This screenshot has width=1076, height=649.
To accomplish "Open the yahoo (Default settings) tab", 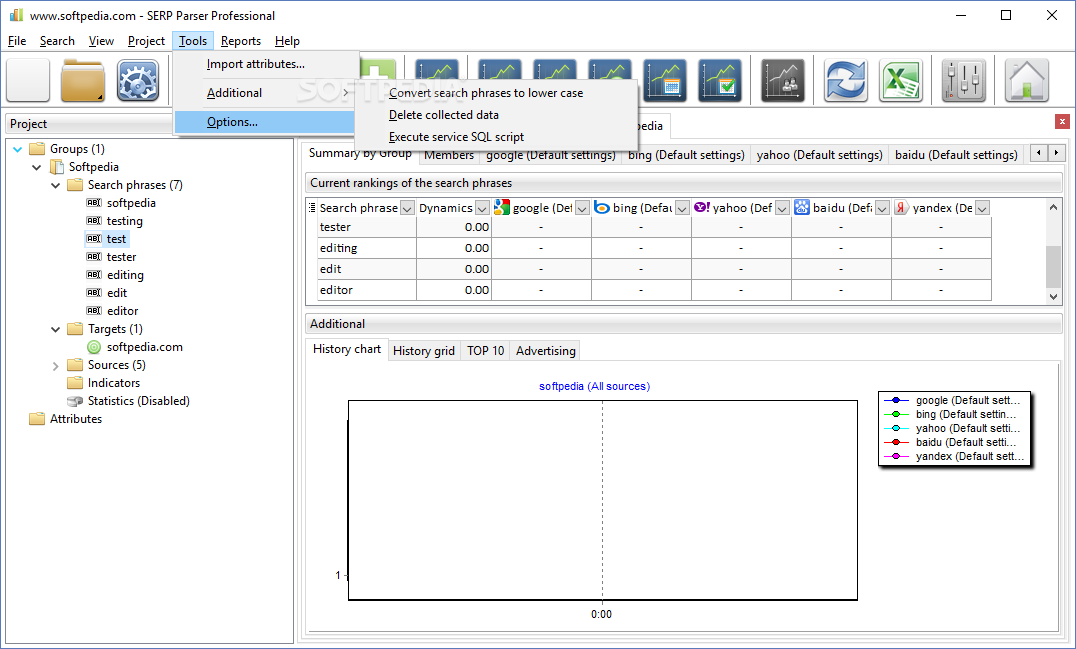I will (x=819, y=155).
